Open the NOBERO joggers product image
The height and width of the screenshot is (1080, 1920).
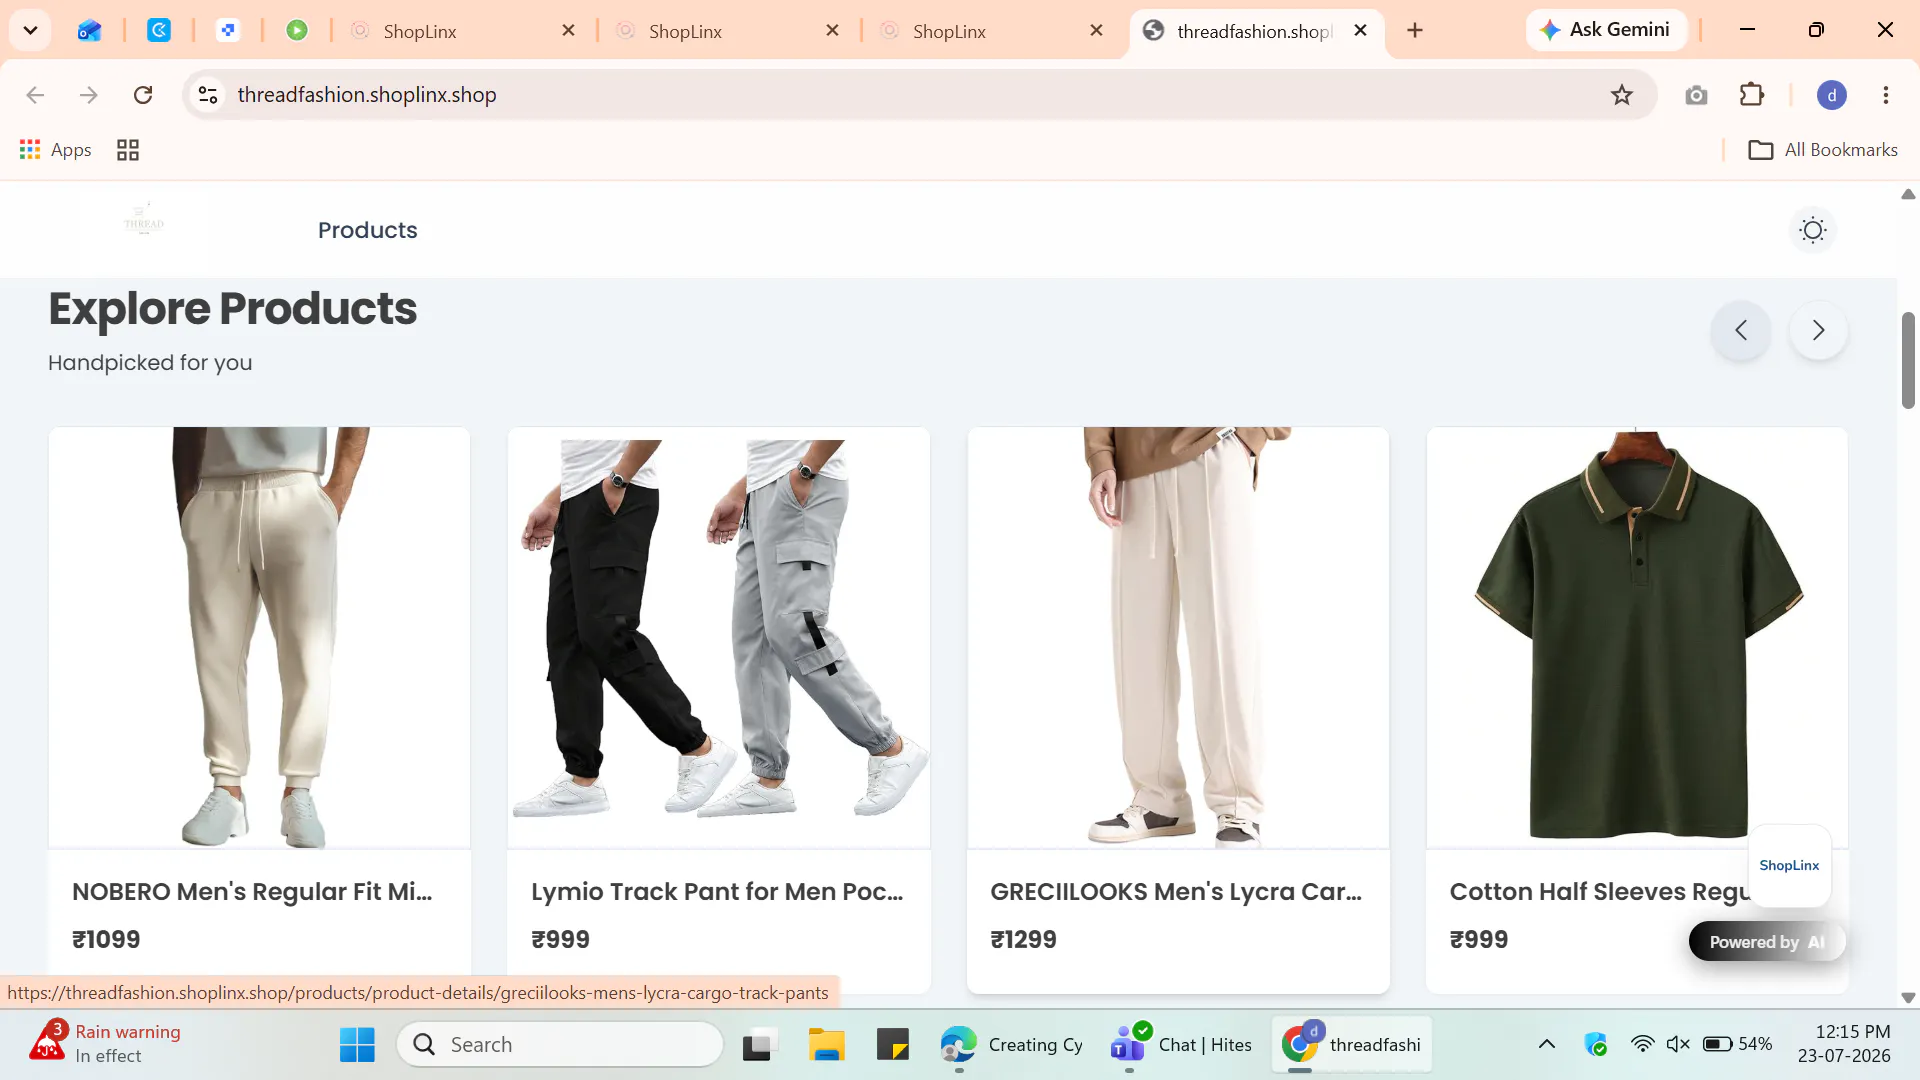coord(259,638)
